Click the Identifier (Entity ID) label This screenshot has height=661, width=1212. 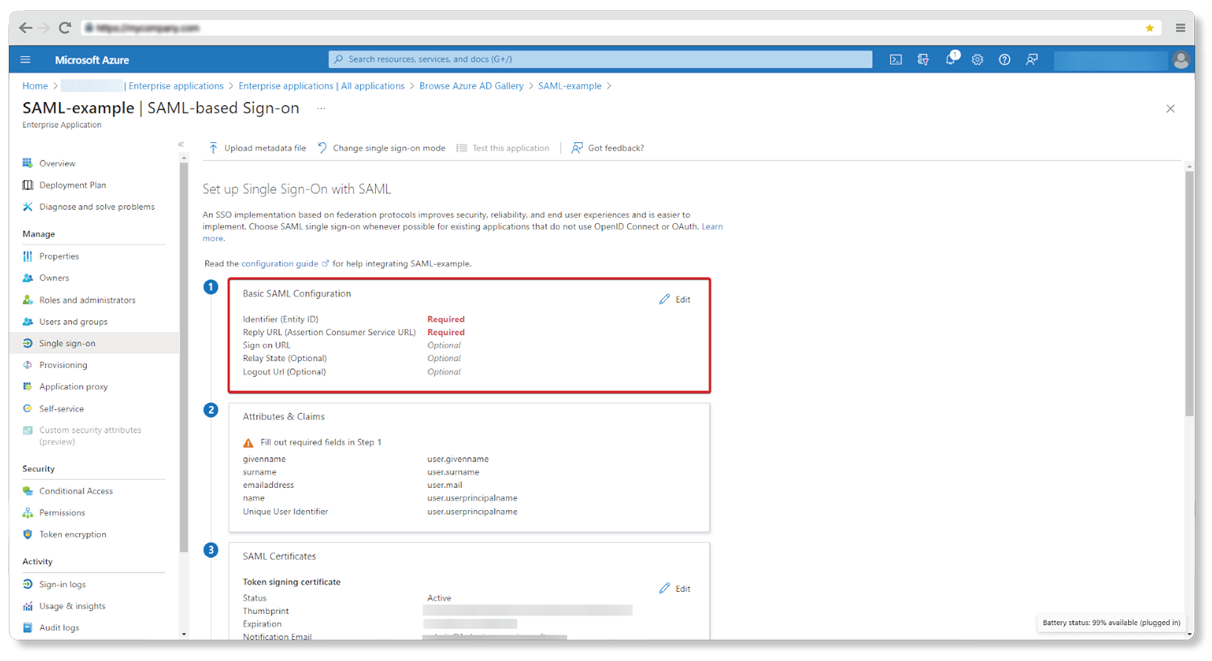281,320
